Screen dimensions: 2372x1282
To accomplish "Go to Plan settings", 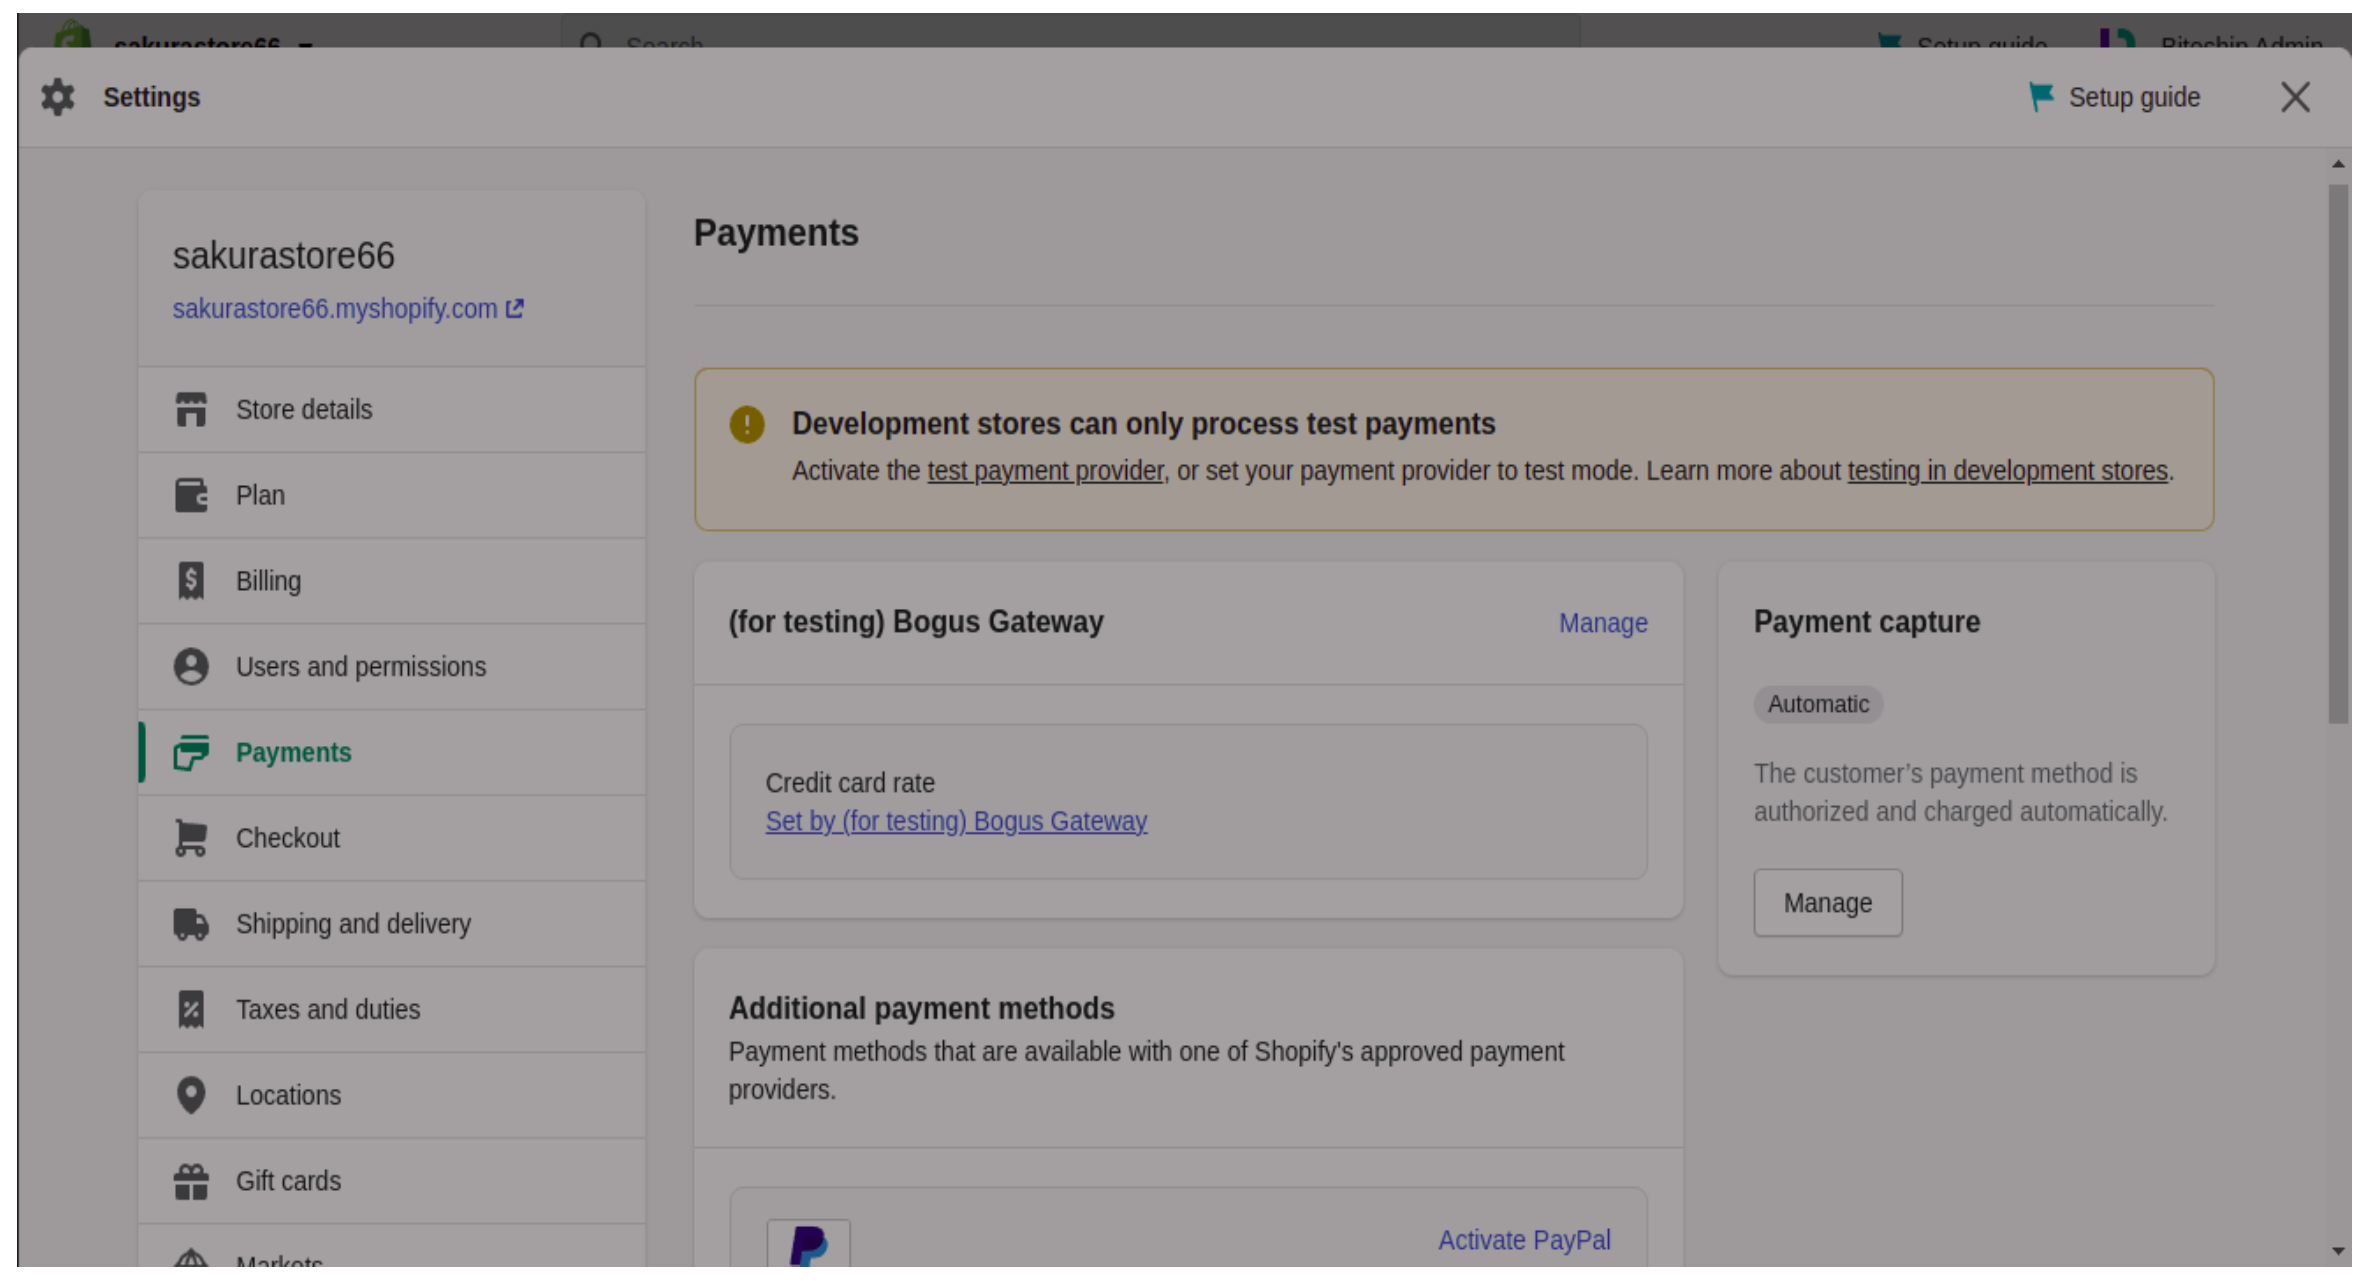I will pos(392,496).
